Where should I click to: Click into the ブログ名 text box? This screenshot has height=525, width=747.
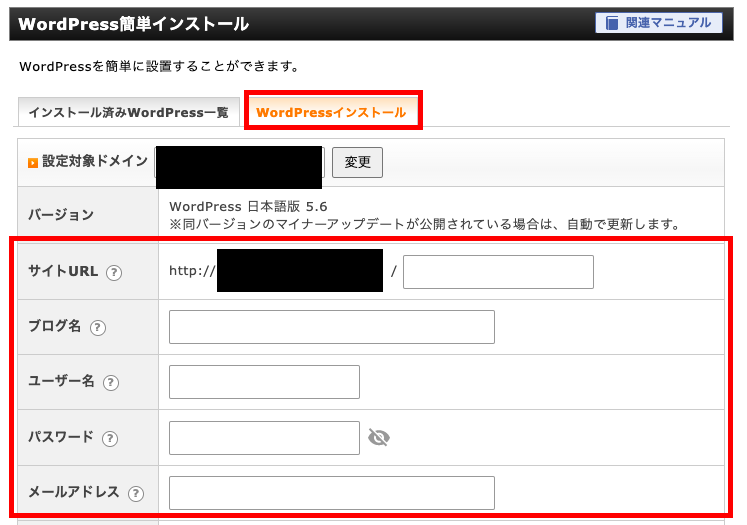coord(332,327)
